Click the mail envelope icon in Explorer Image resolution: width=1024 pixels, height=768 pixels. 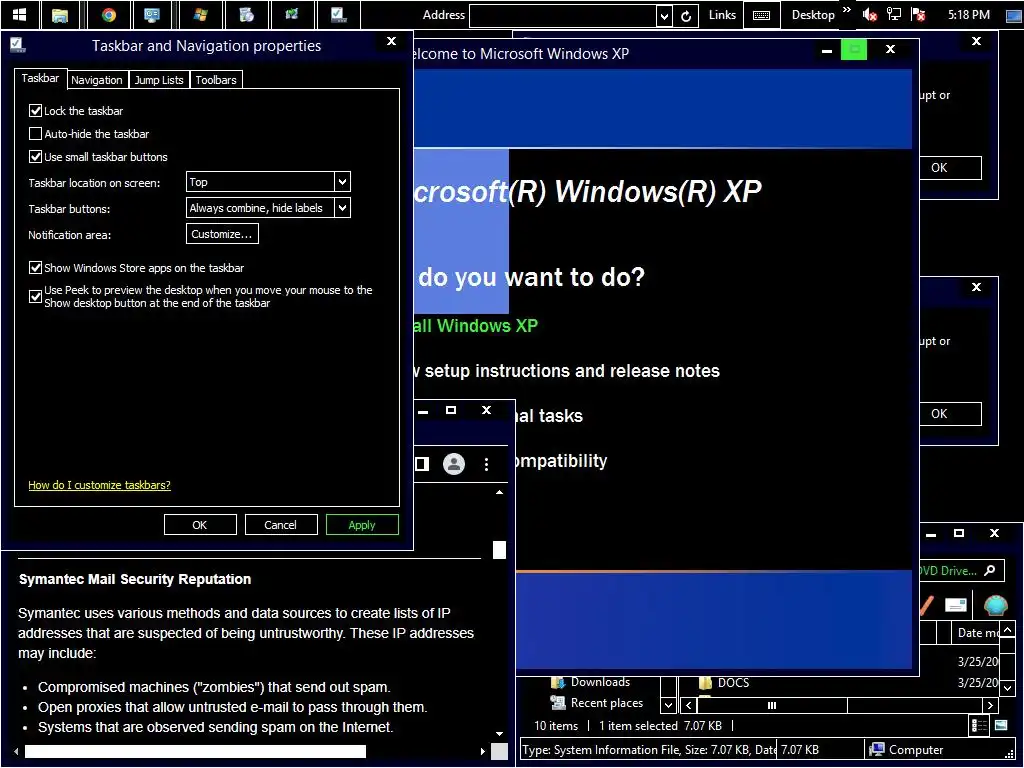[955, 605]
